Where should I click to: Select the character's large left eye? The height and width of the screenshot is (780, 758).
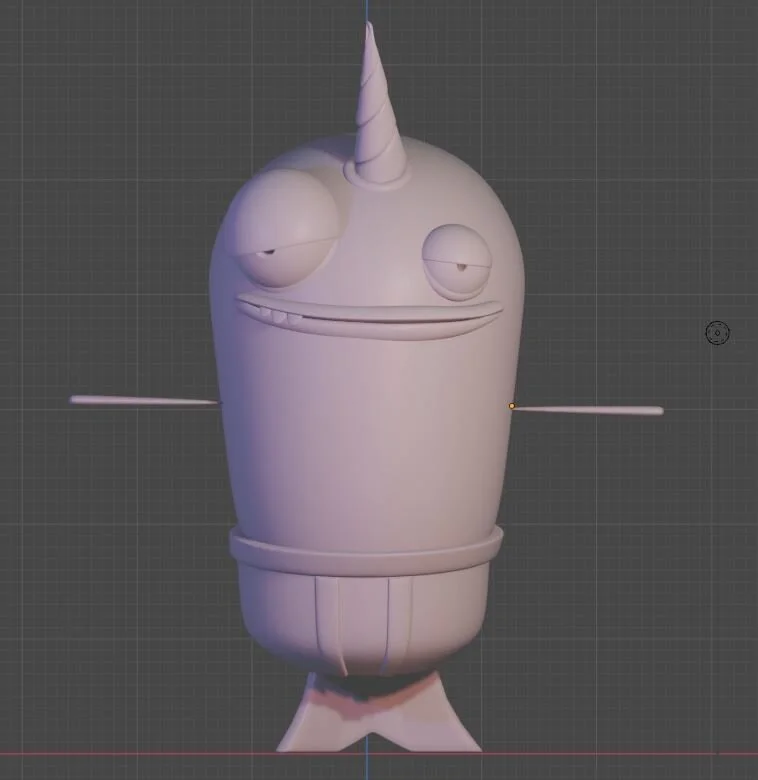[285, 228]
